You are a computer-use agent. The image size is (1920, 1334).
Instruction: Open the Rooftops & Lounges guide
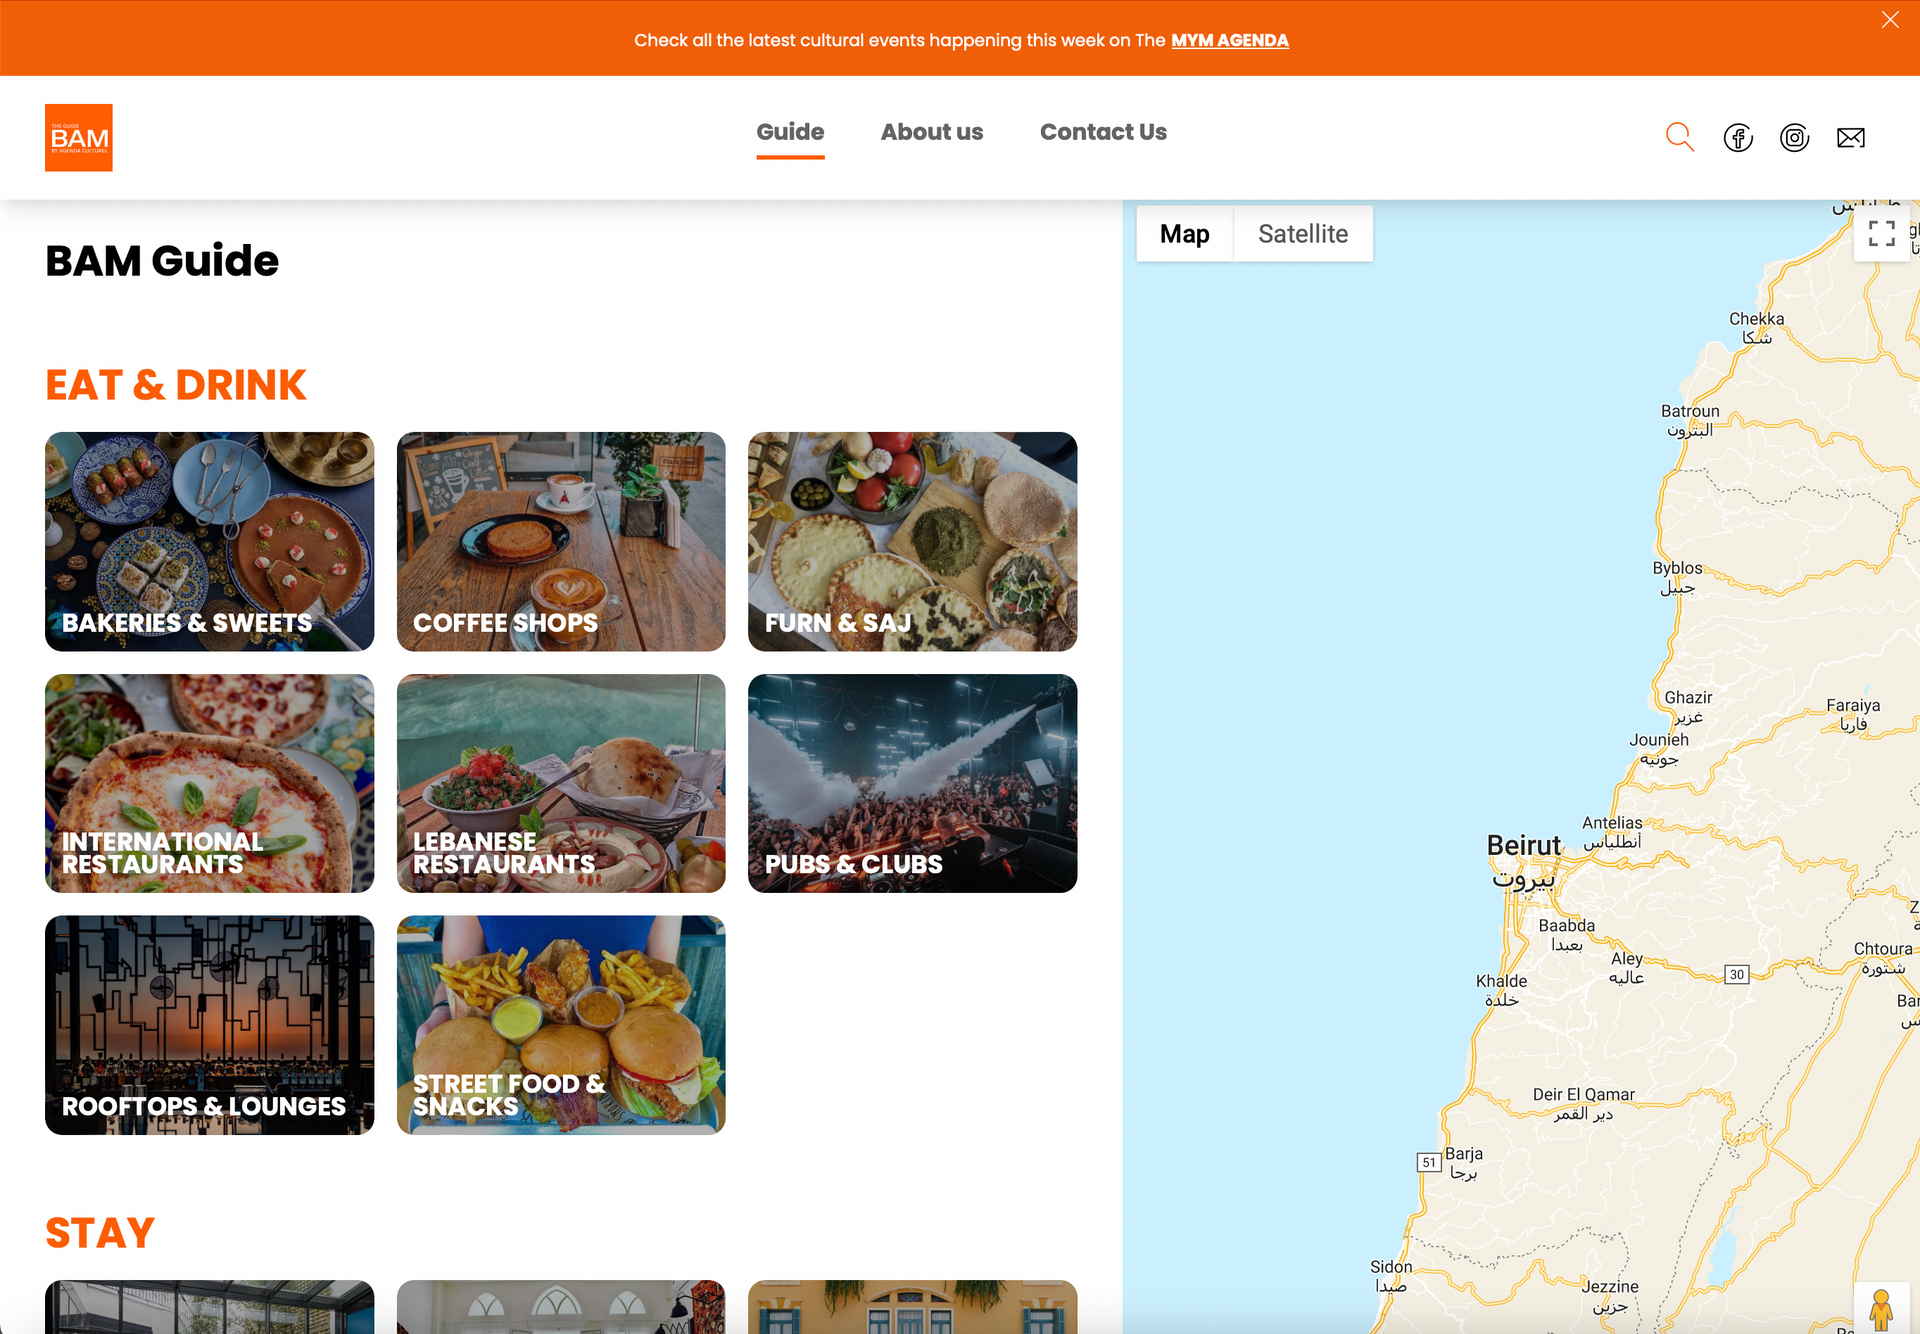(209, 1025)
